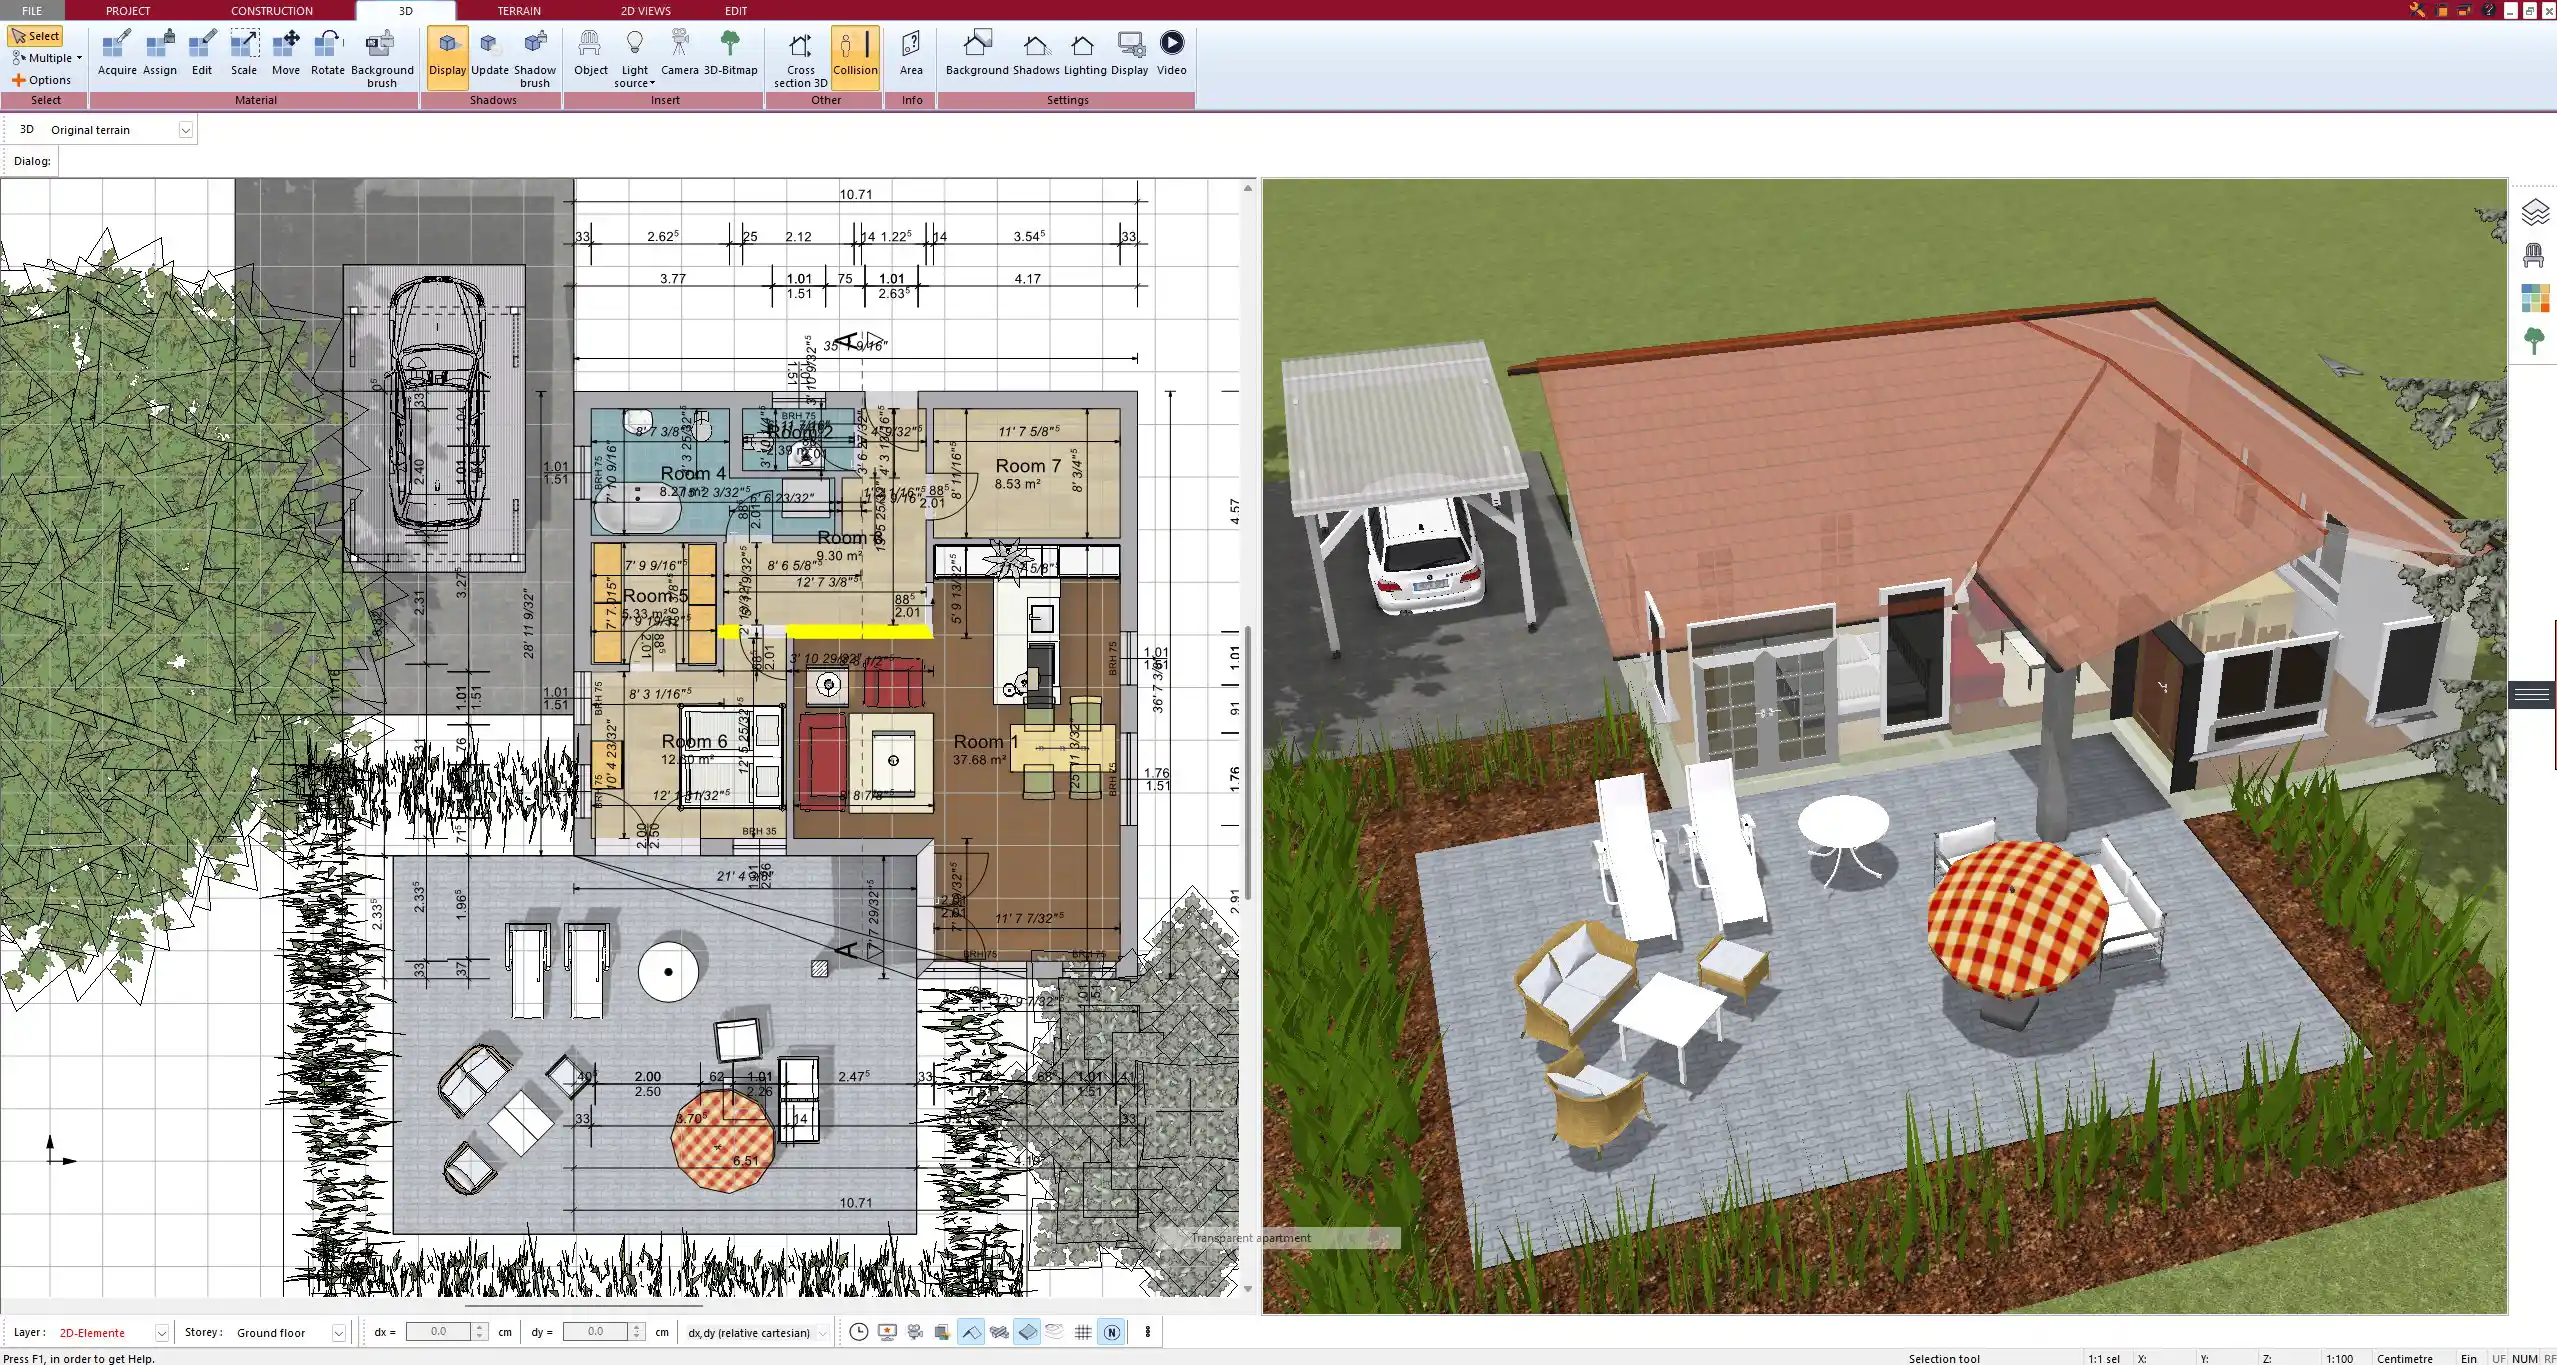Start Video recording tool
This screenshot has height=1365, width=2557.
pos(1171,53)
